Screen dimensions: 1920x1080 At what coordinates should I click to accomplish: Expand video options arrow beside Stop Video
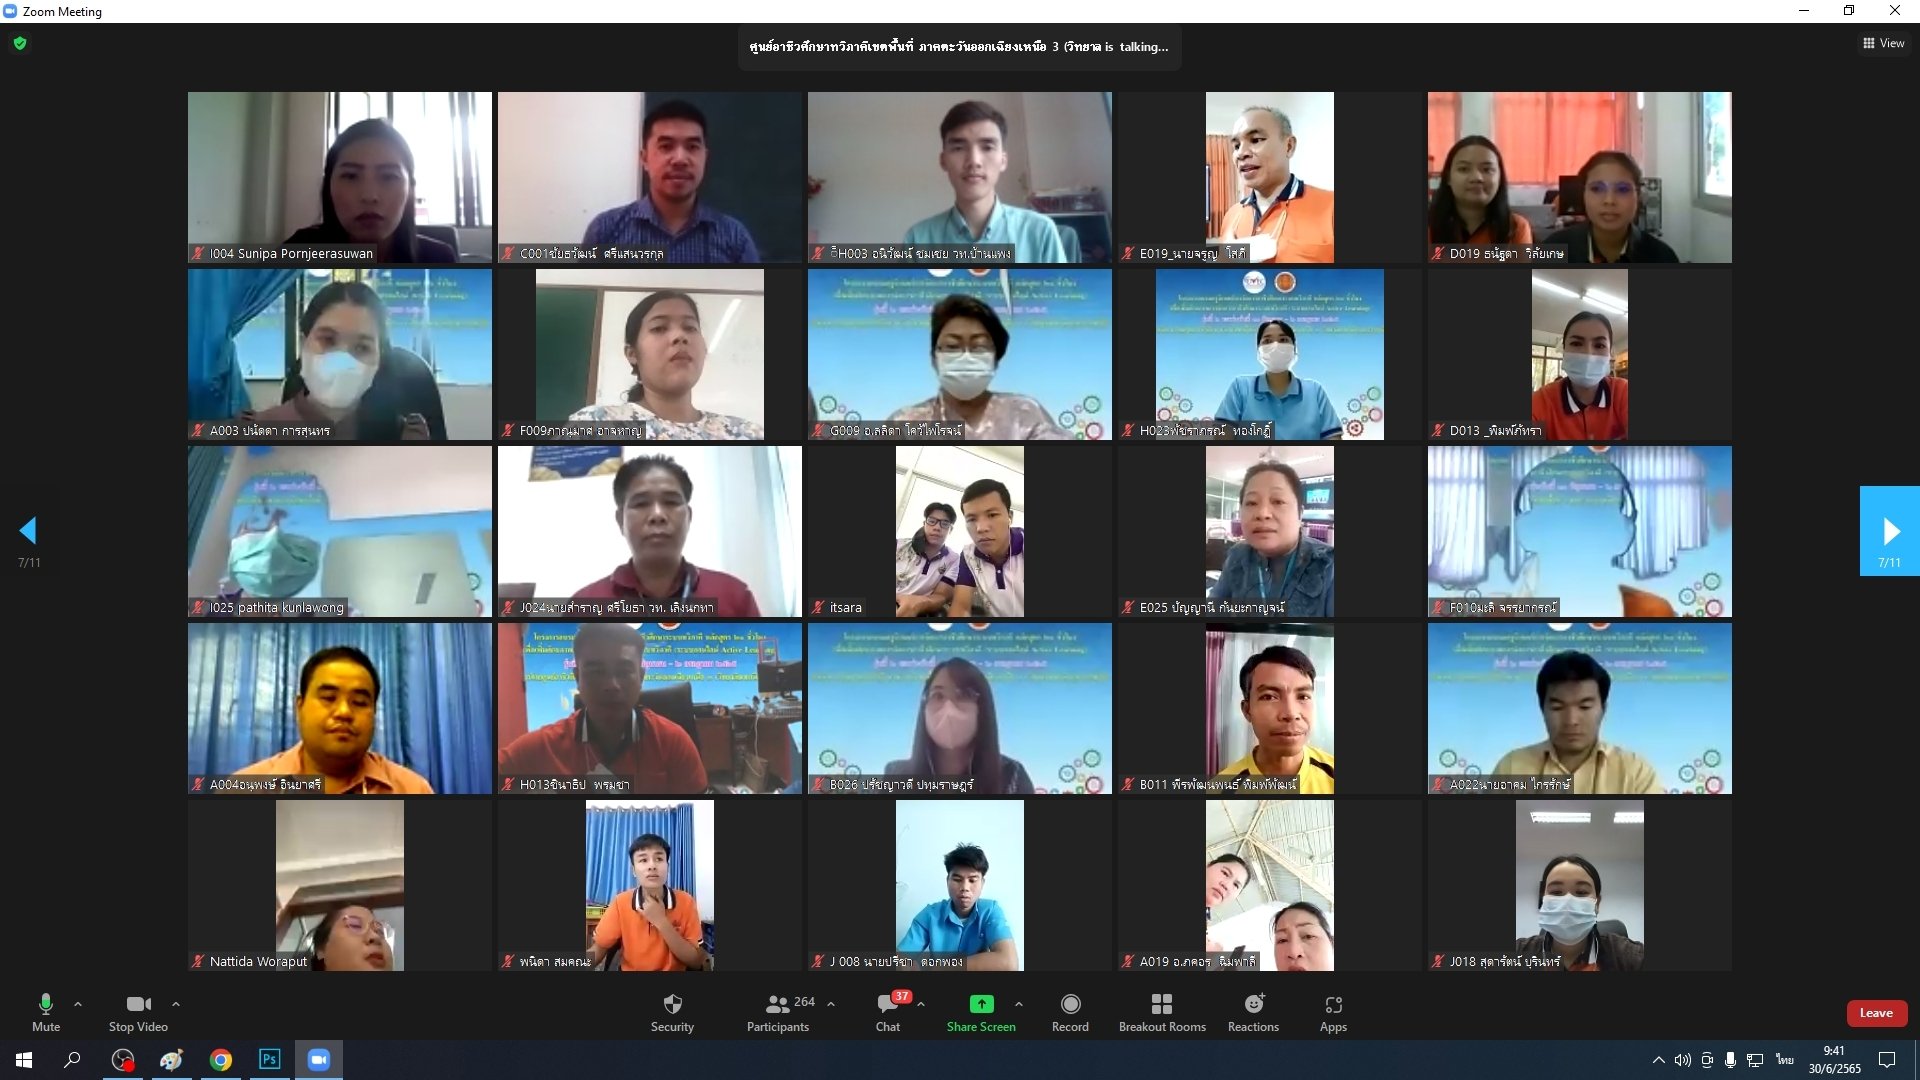tap(176, 1003)
